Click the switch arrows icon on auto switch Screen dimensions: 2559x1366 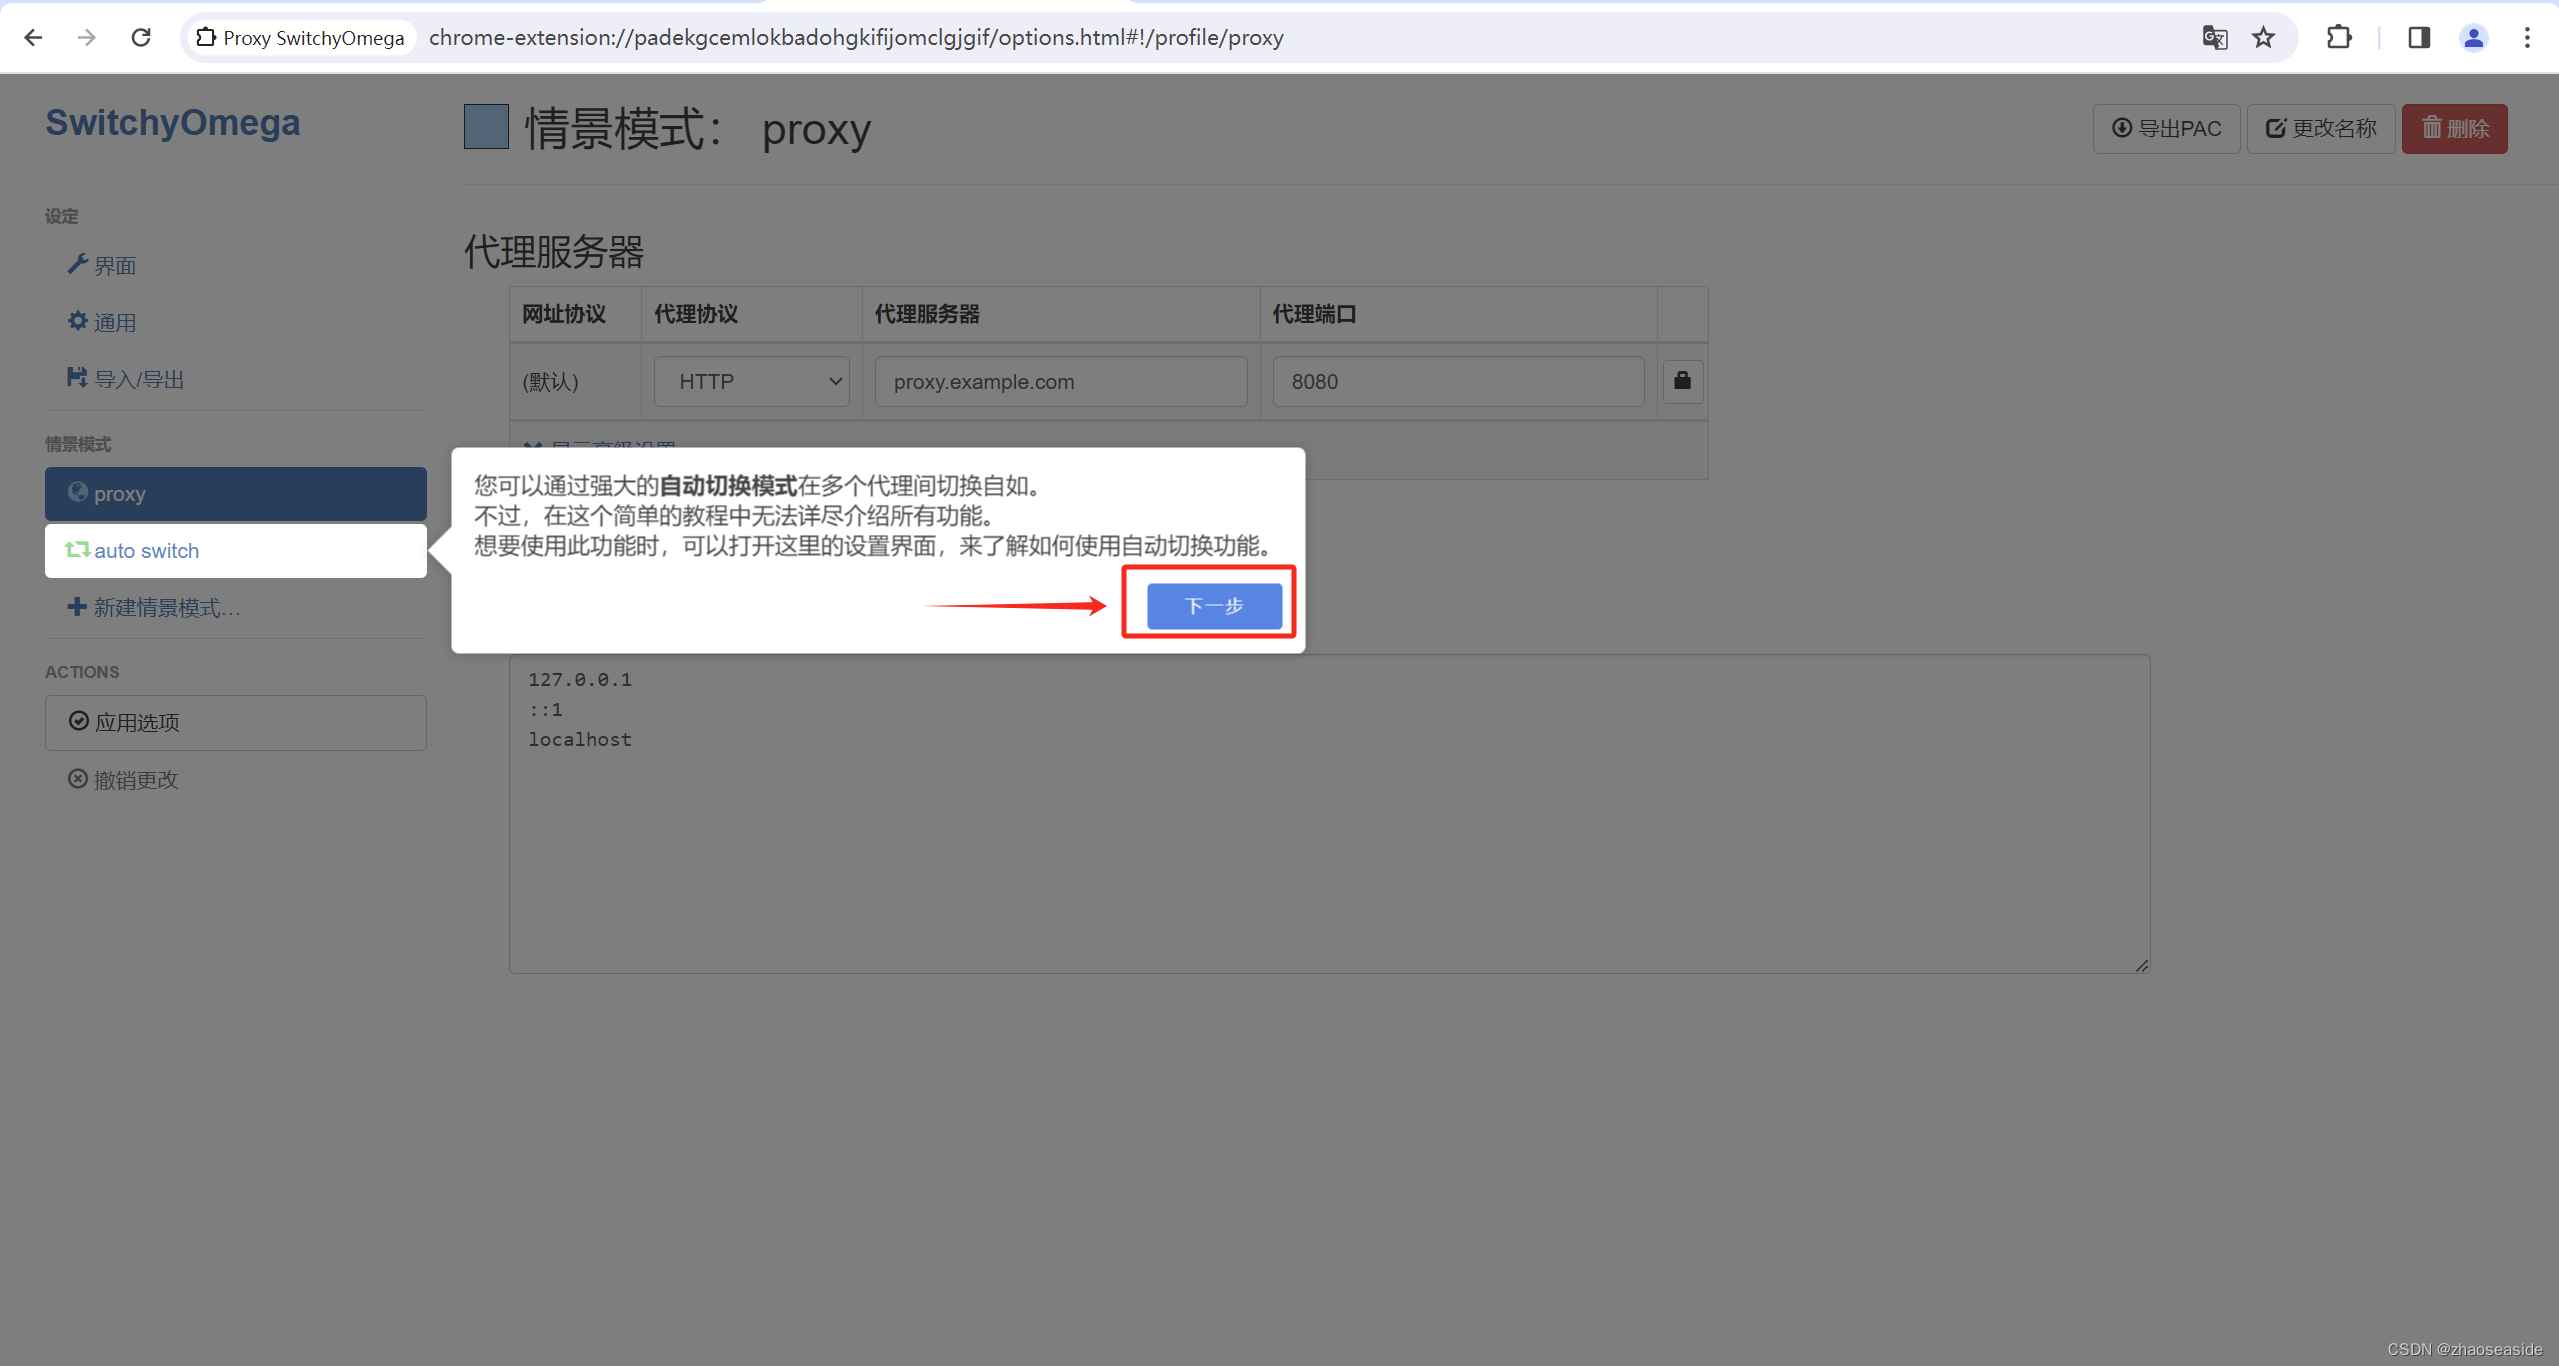point(77,550)
